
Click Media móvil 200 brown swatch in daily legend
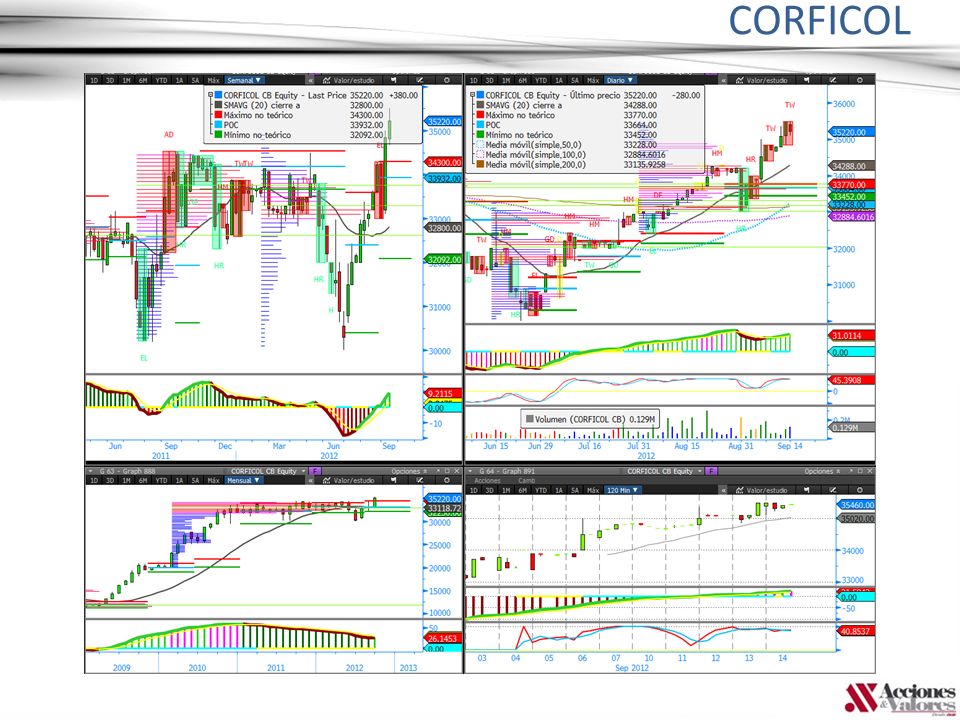pyautogui.click(x=481, y=165)
